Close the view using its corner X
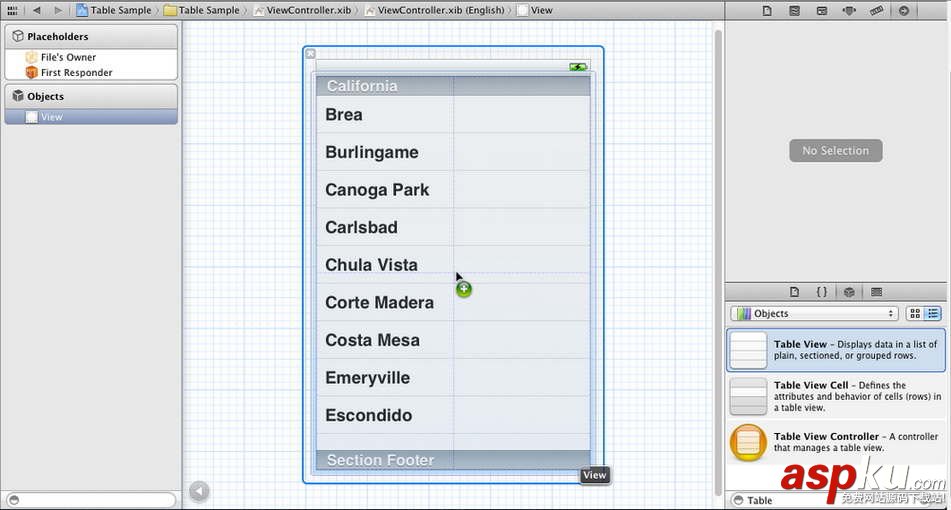The image size is (951, 510). [x=311, y=53]
